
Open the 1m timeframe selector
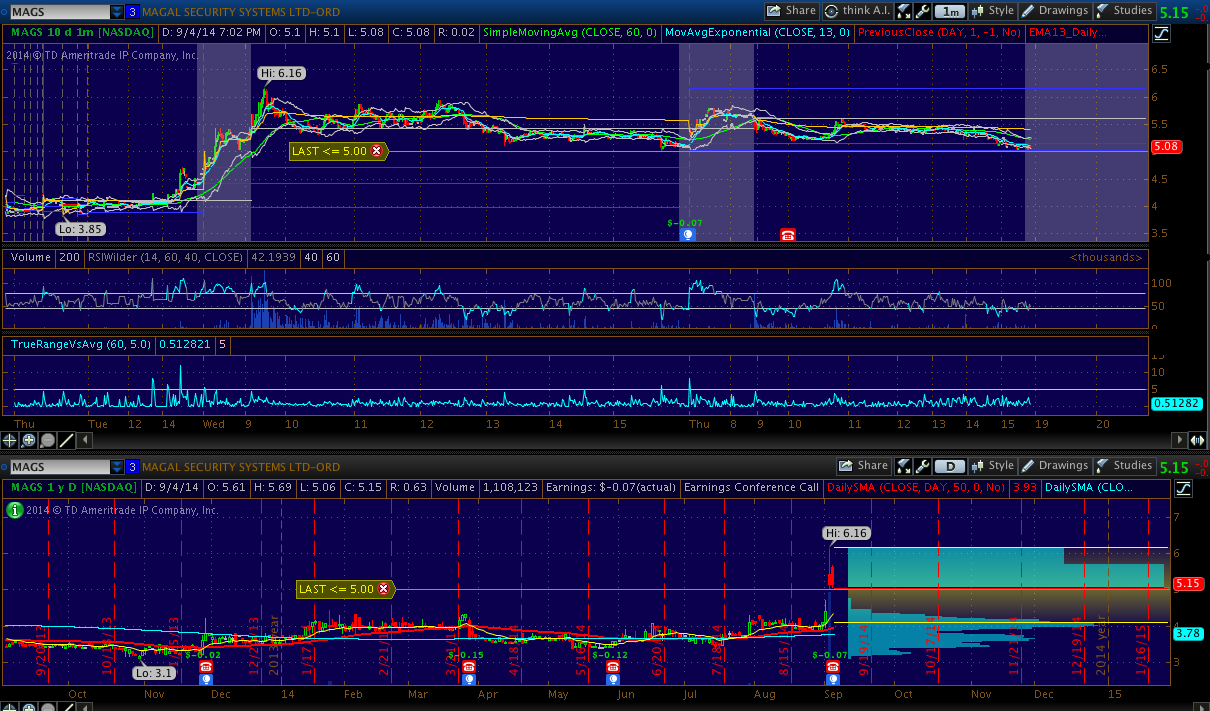tap(949, 12)
